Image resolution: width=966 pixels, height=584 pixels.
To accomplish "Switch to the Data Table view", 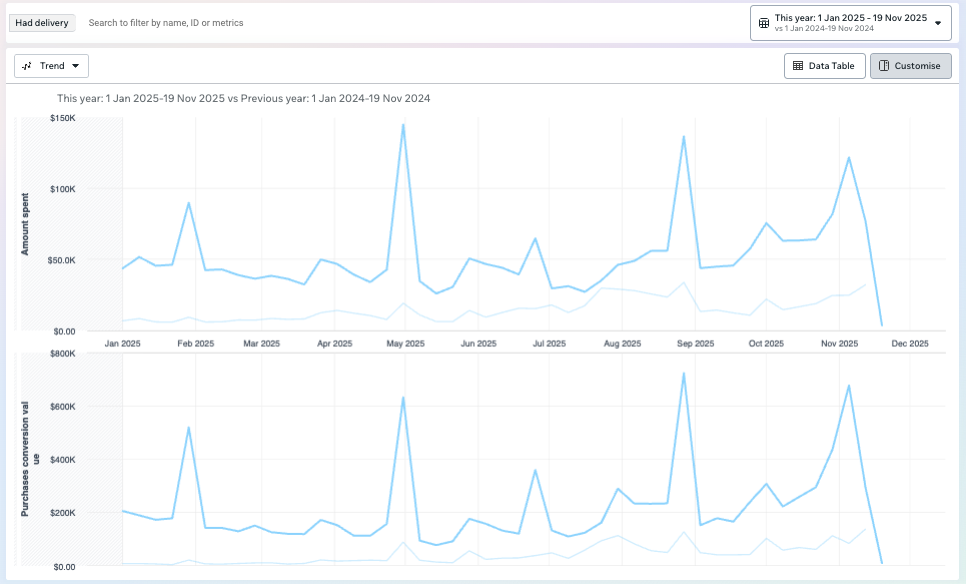I will [x=824, y=66].
